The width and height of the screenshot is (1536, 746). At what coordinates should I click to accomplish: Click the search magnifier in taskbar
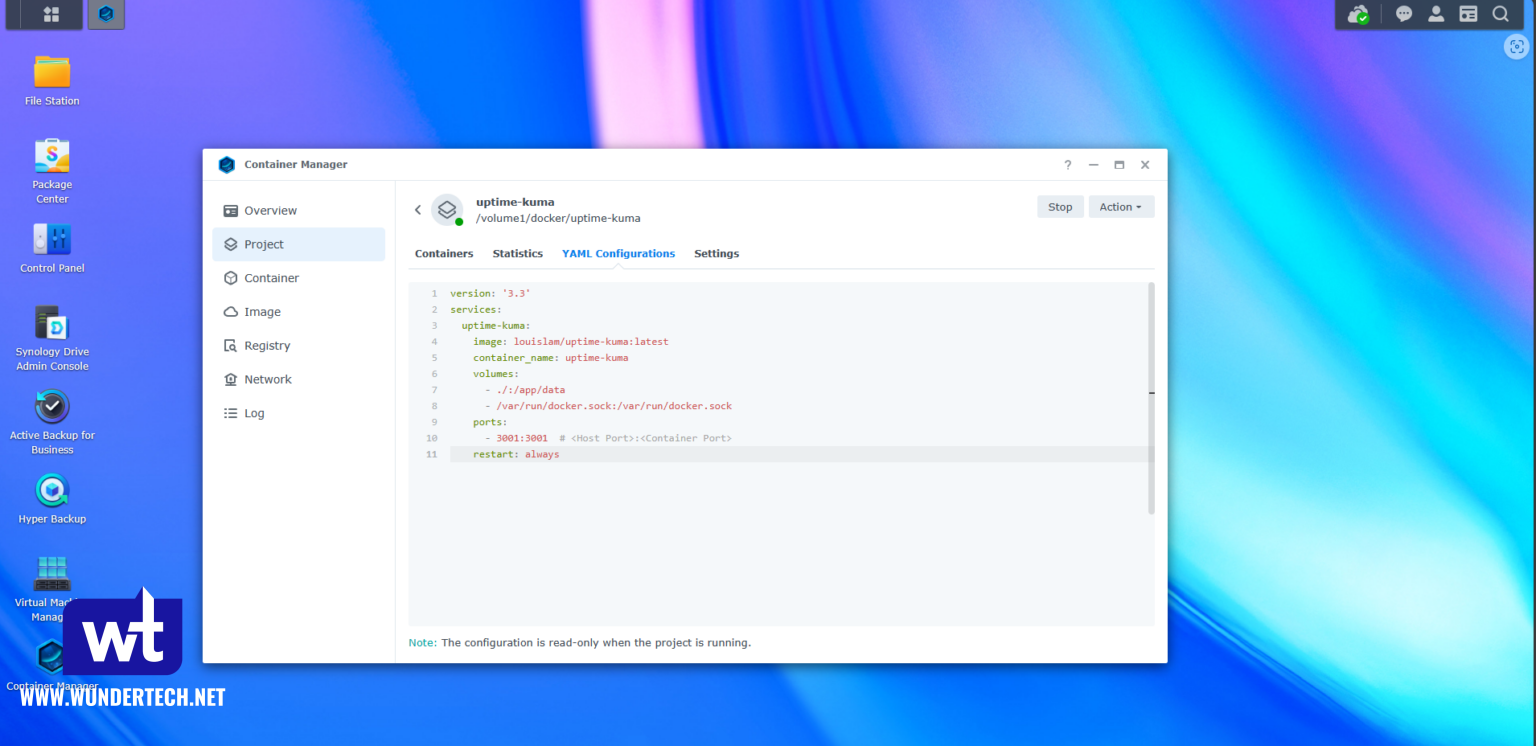[1500, 14]
